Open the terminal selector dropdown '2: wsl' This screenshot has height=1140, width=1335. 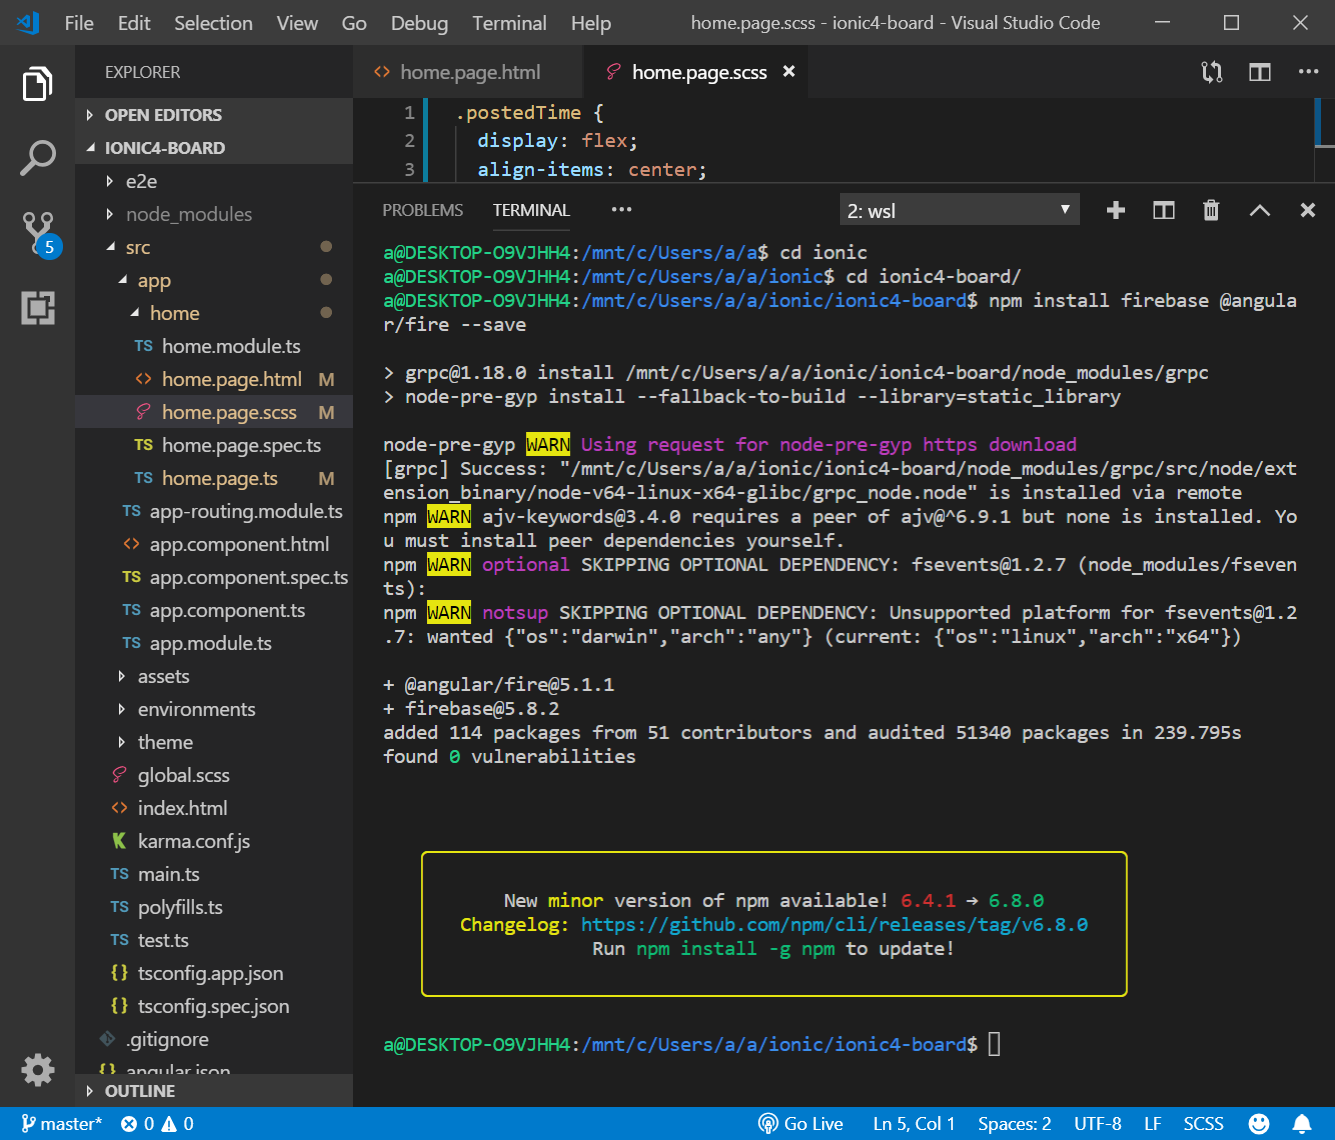click(x=958, y=210)
